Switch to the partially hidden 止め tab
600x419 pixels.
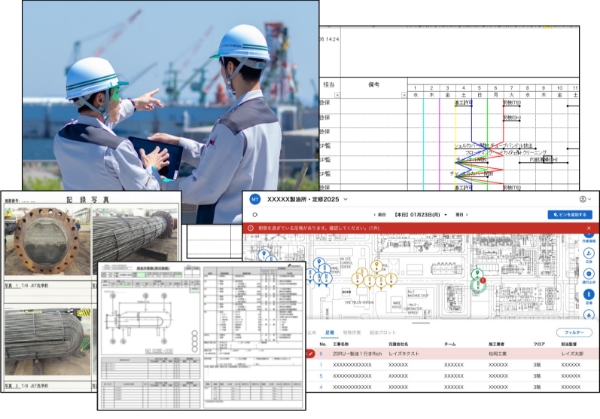(312, 333)
